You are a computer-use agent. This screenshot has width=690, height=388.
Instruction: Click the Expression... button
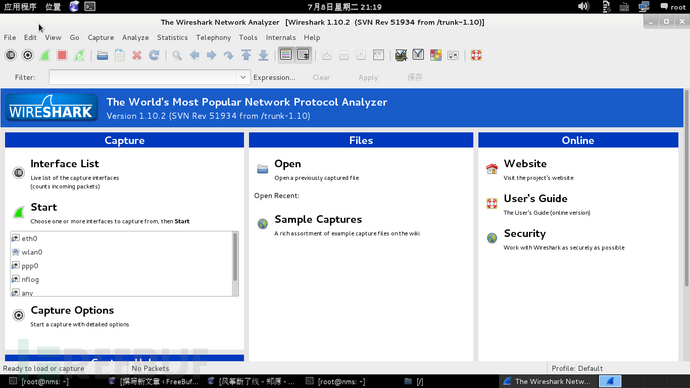(274, 77)
